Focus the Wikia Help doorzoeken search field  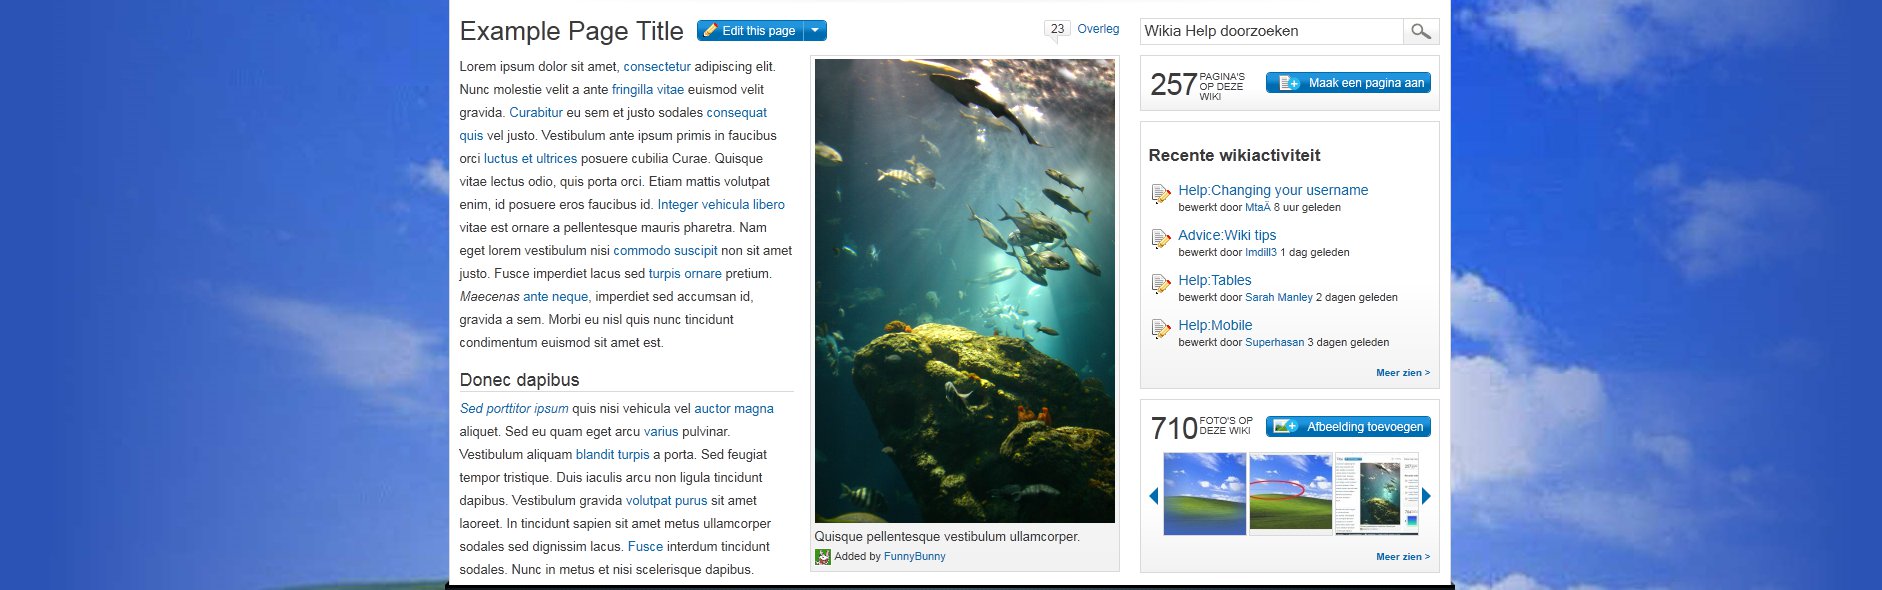tap(1271, 31)
